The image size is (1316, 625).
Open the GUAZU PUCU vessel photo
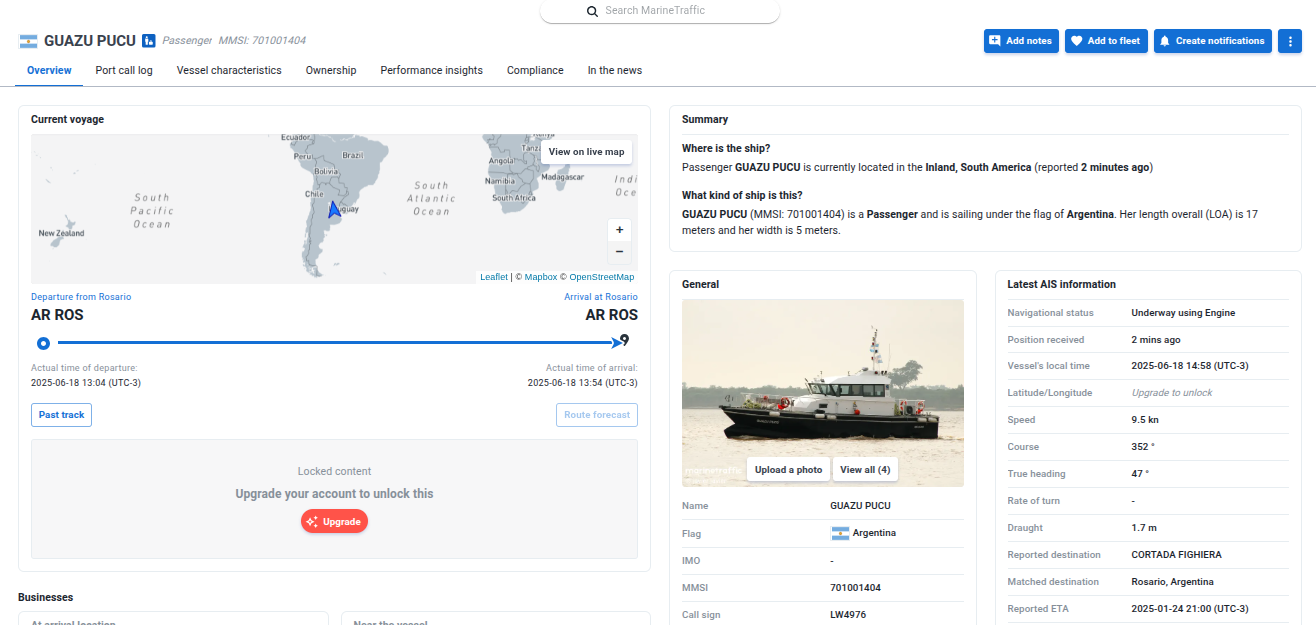tap(823, 393)
